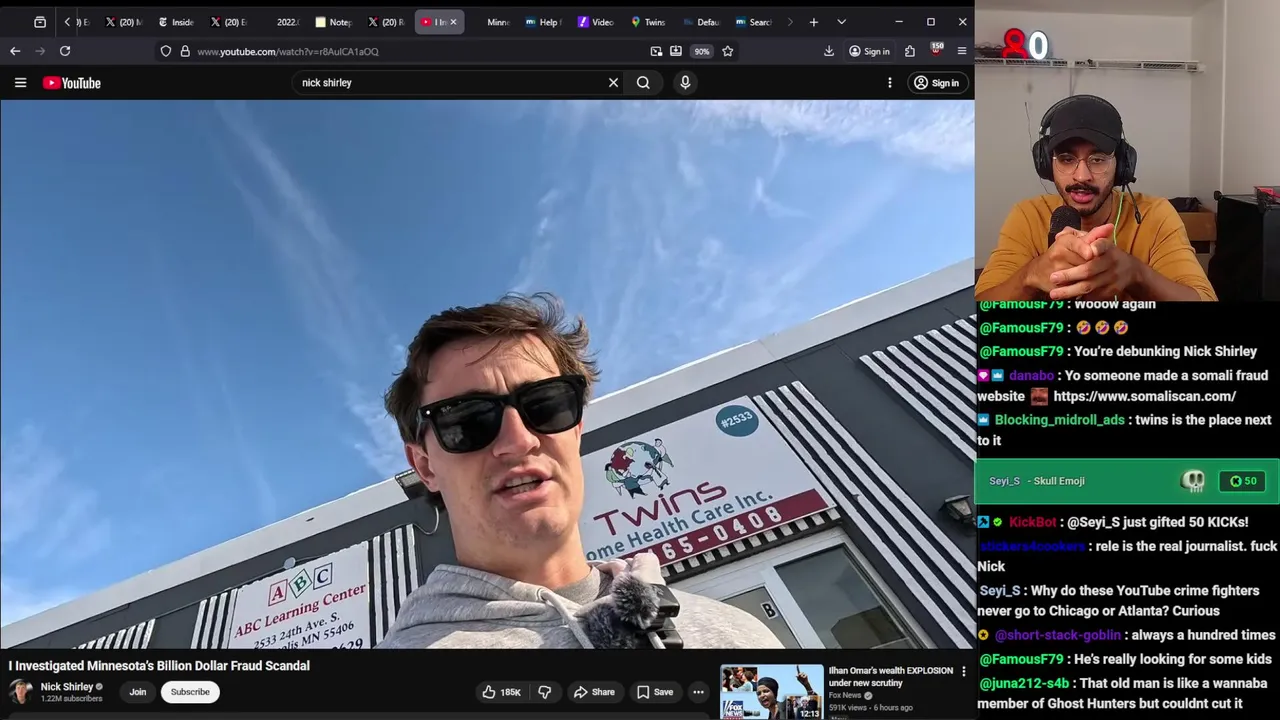Go to the YouTube home logo
This screenshot has width=1280, height=720.
click(x=72, y=83)
